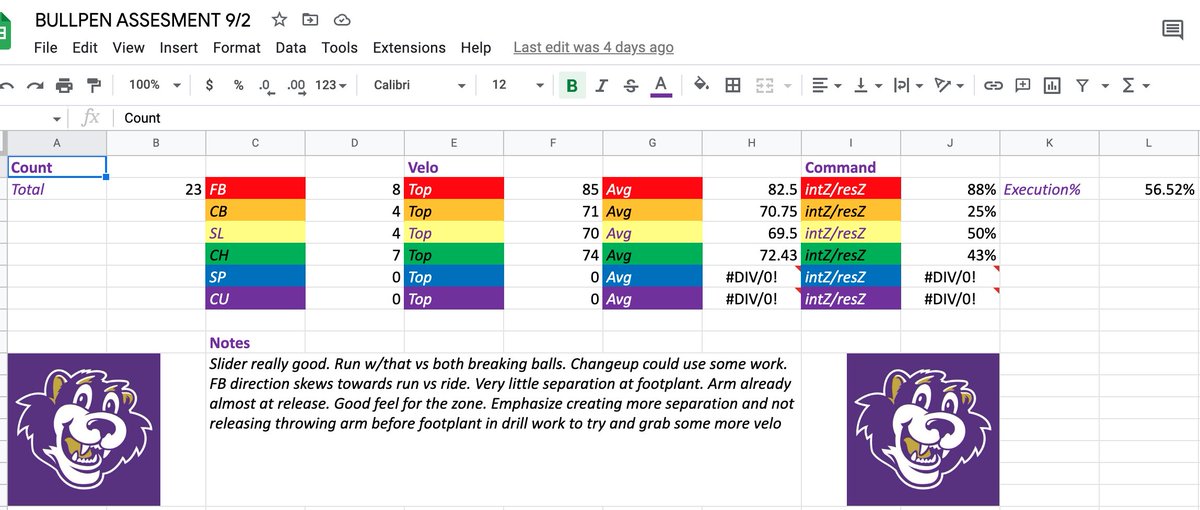Select the Notes heading cell

point(255,343)
